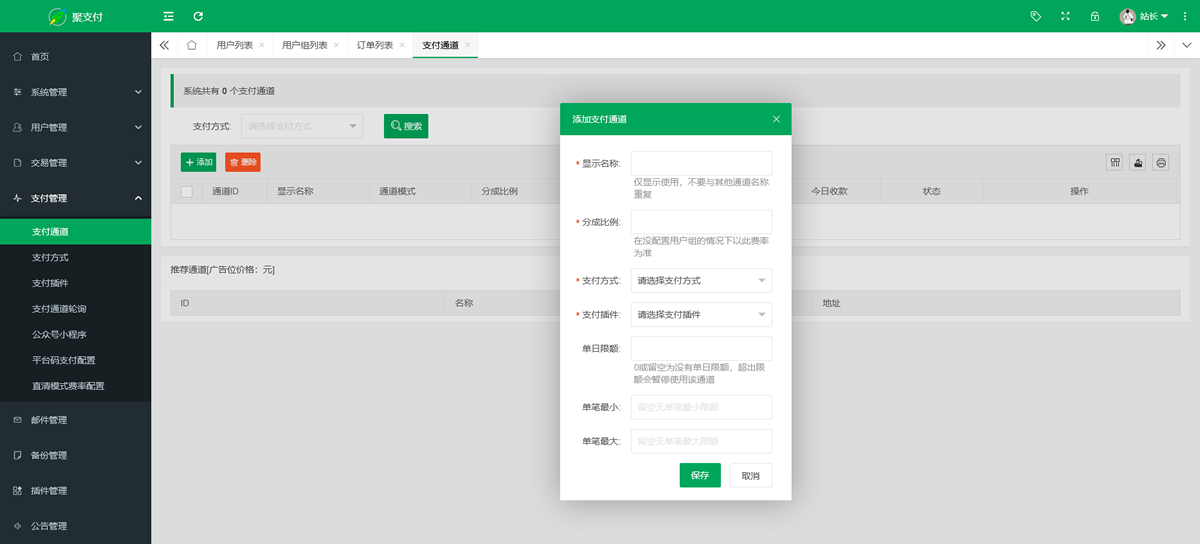The image size is (1200, 544).
Task: Collapse the 支付管理 menu
Action: (x=75, y=198)
